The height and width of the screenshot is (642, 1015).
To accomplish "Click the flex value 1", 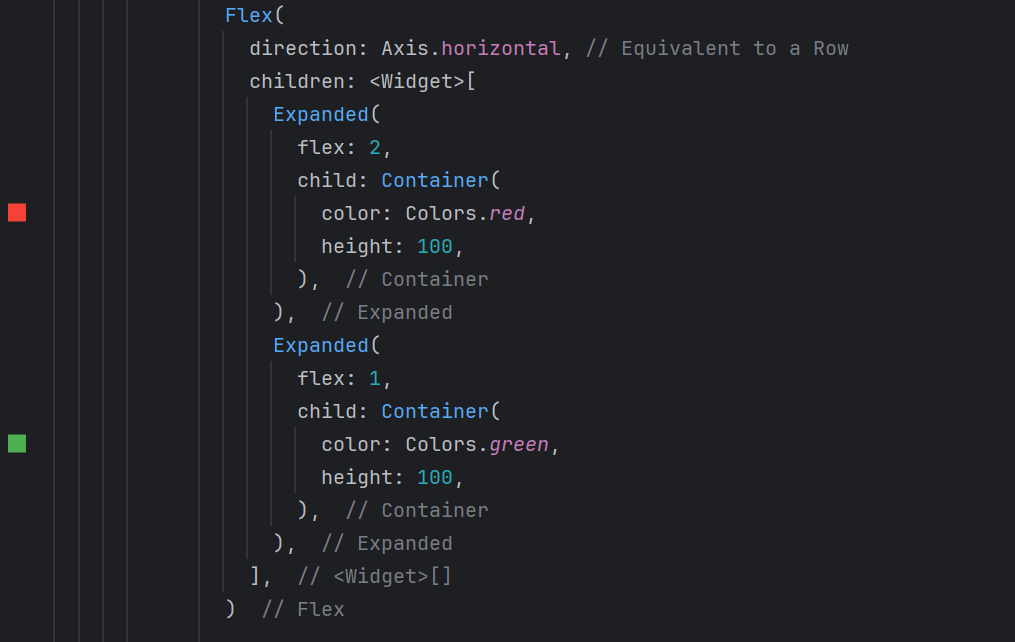I will pyautogui.click(x=375, y=379).
